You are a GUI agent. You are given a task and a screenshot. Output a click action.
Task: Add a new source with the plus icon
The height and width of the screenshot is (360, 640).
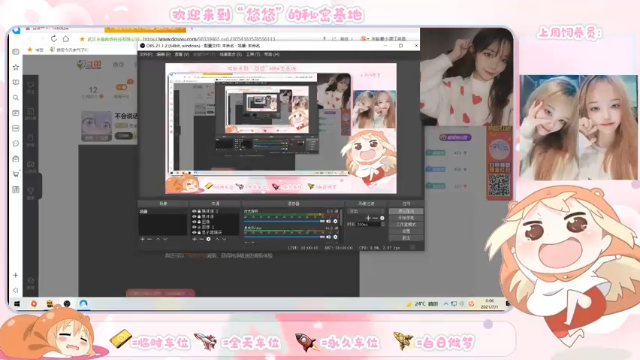194,239
